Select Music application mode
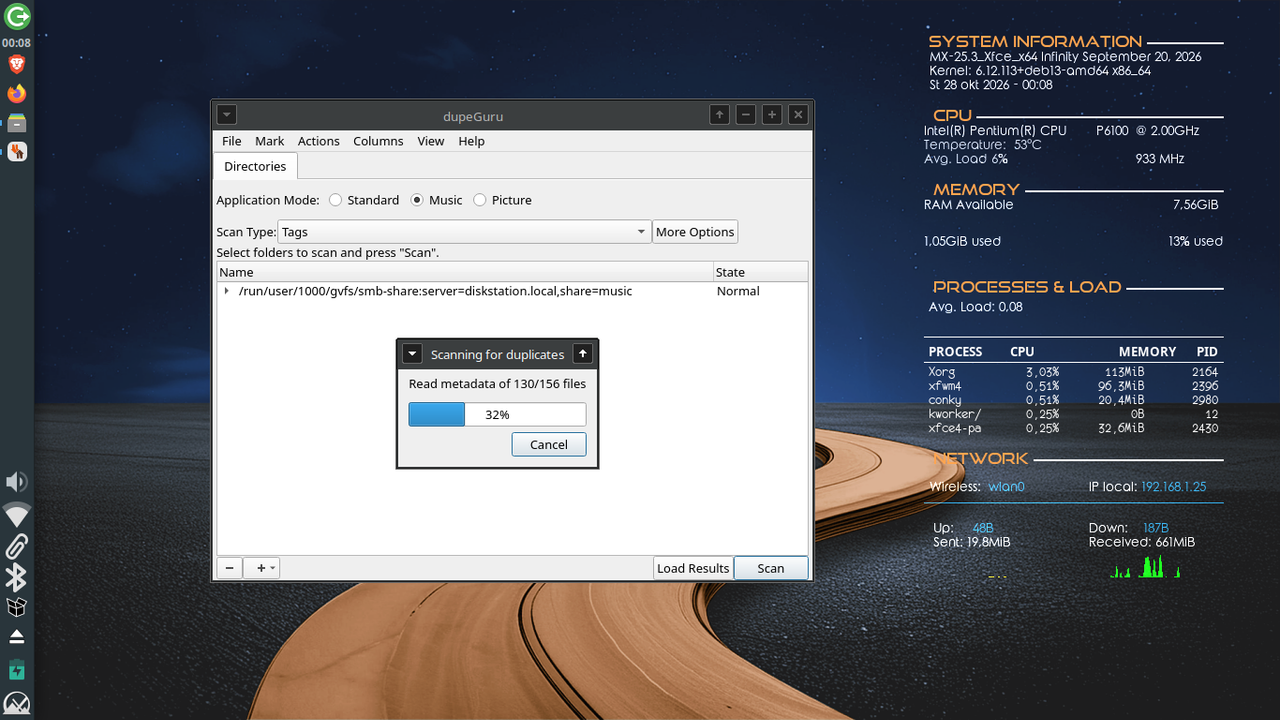Image resolution: width=1280 pixels, height=720 pixels. tap(437, 200)
